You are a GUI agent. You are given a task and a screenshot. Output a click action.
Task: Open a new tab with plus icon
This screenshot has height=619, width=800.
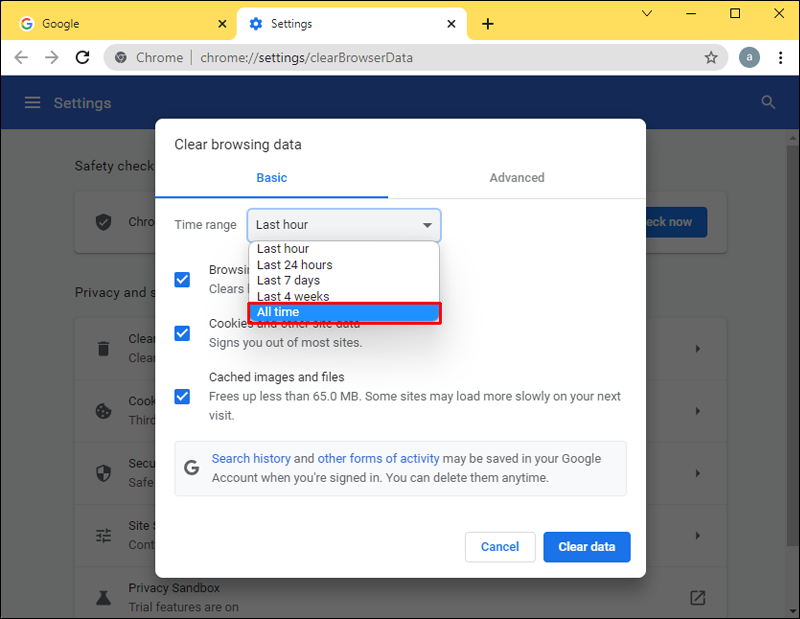coord(488,24)
